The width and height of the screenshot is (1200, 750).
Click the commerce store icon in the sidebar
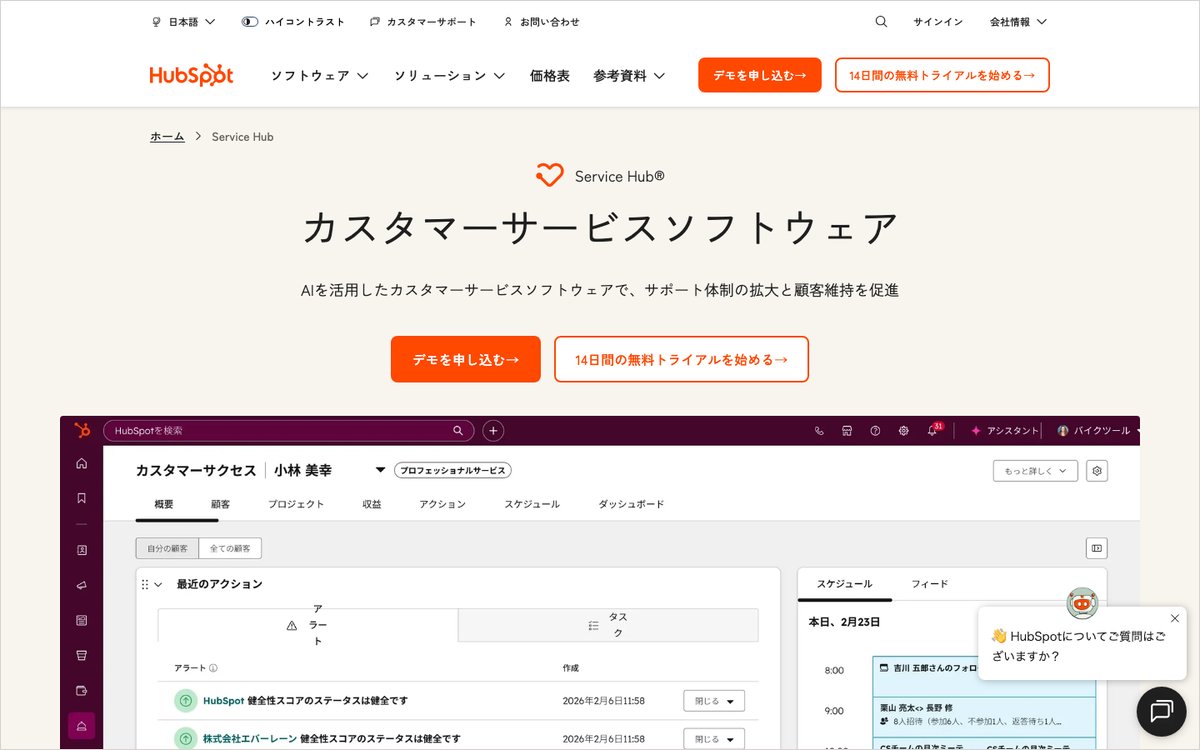point(82,655)
